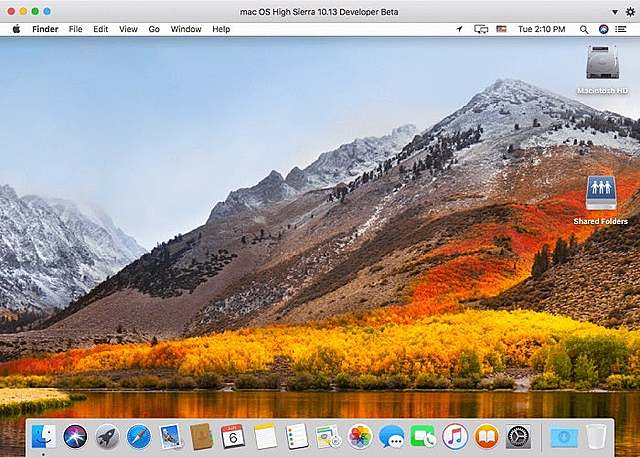Open Contacts book icon in Dock

pyautogui.click(x=202, y=437)
